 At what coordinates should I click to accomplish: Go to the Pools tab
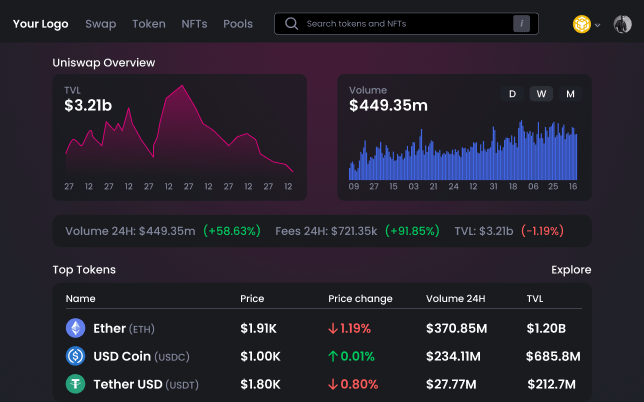coord(238,23)
